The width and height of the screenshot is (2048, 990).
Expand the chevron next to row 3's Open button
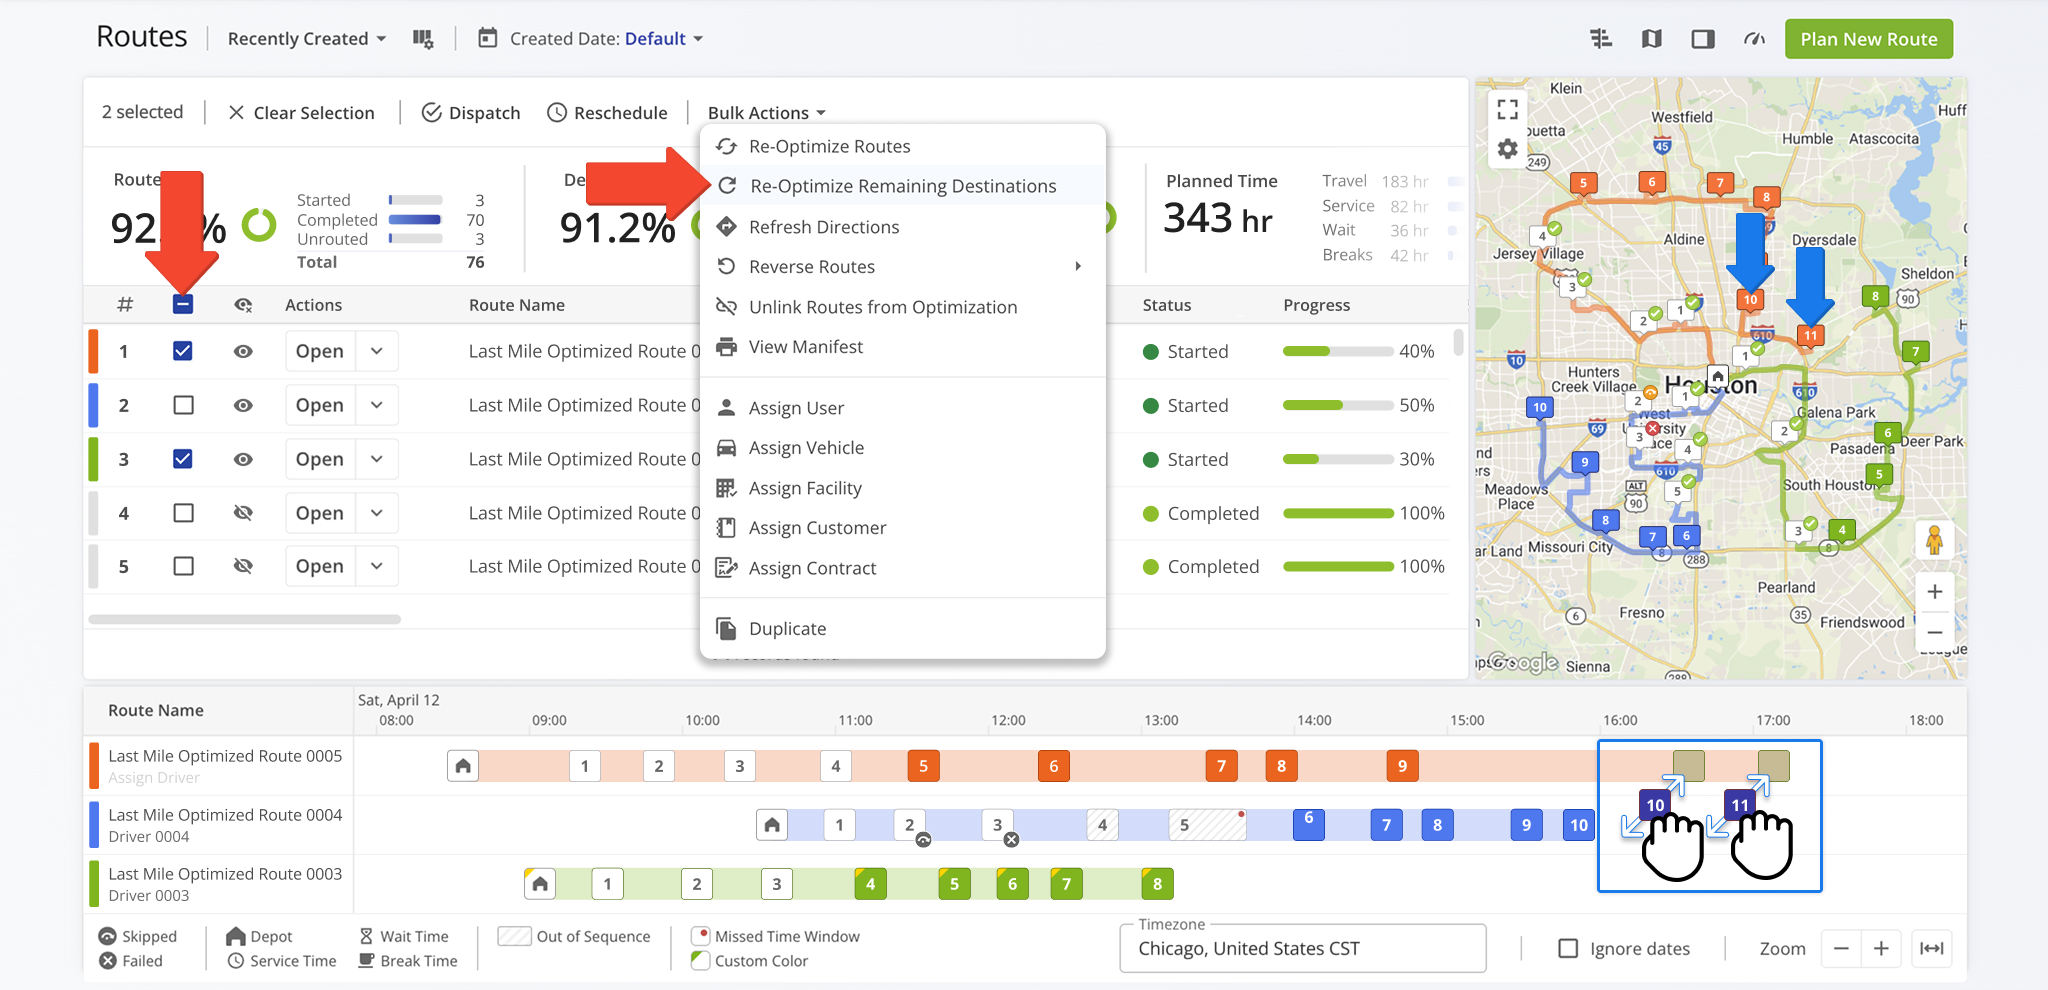(377, 458)
